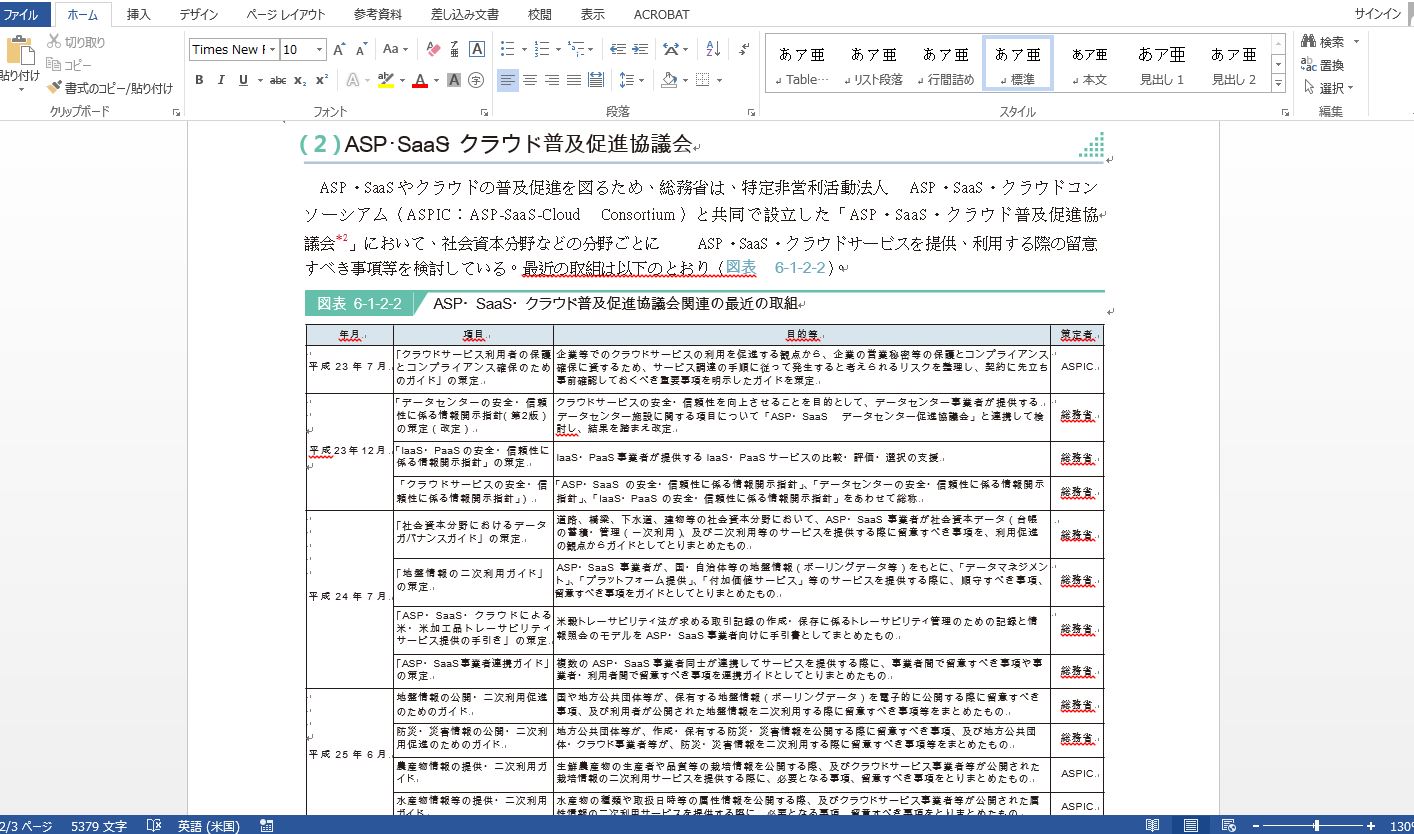1414x834 pixels.
Task: Click Format Painter (書式のコピー/貼り付け) brush
Action: pos(54,87)
